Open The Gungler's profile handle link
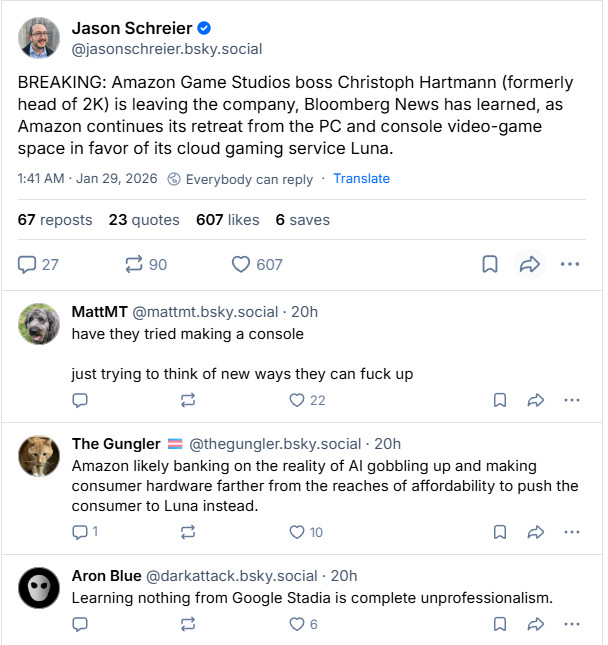This screenshot has width=608, height=645. click(275, 444)
